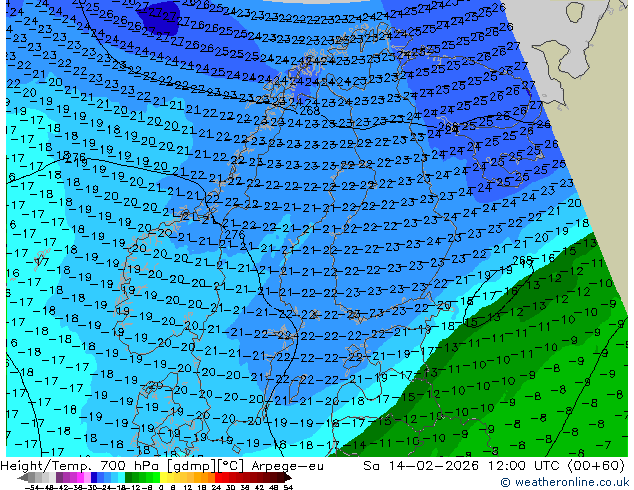Click the (00+60) forecast offset text
634x490 pixels.
tap(596, 466)
